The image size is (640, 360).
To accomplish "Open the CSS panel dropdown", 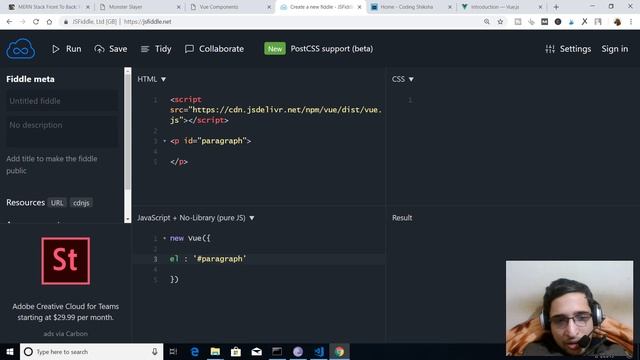I will pos(403,79).
